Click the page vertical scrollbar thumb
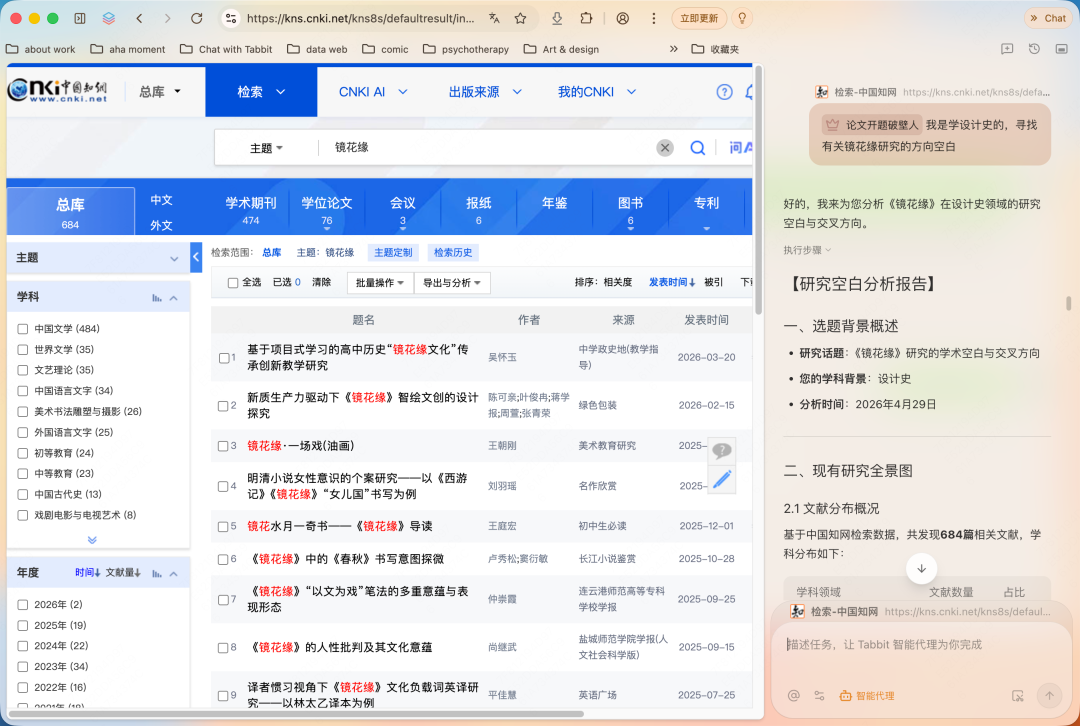This screenshot has width=1080, height=726. coord(758,189)
